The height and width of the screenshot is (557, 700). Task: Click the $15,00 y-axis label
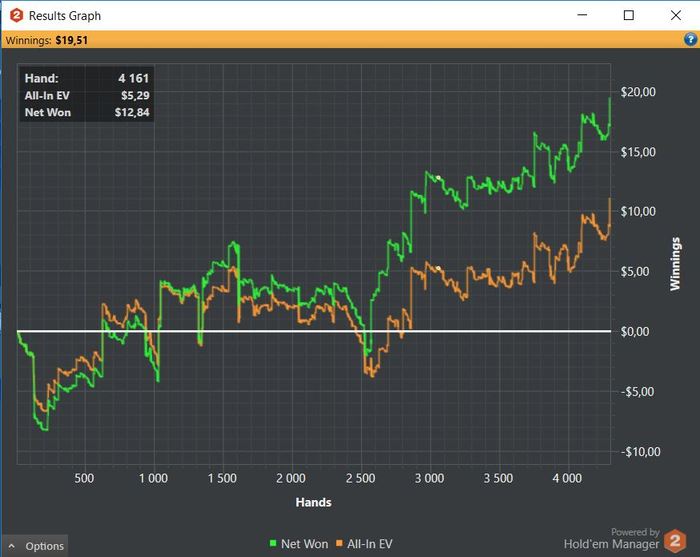(x=638, y=152)
